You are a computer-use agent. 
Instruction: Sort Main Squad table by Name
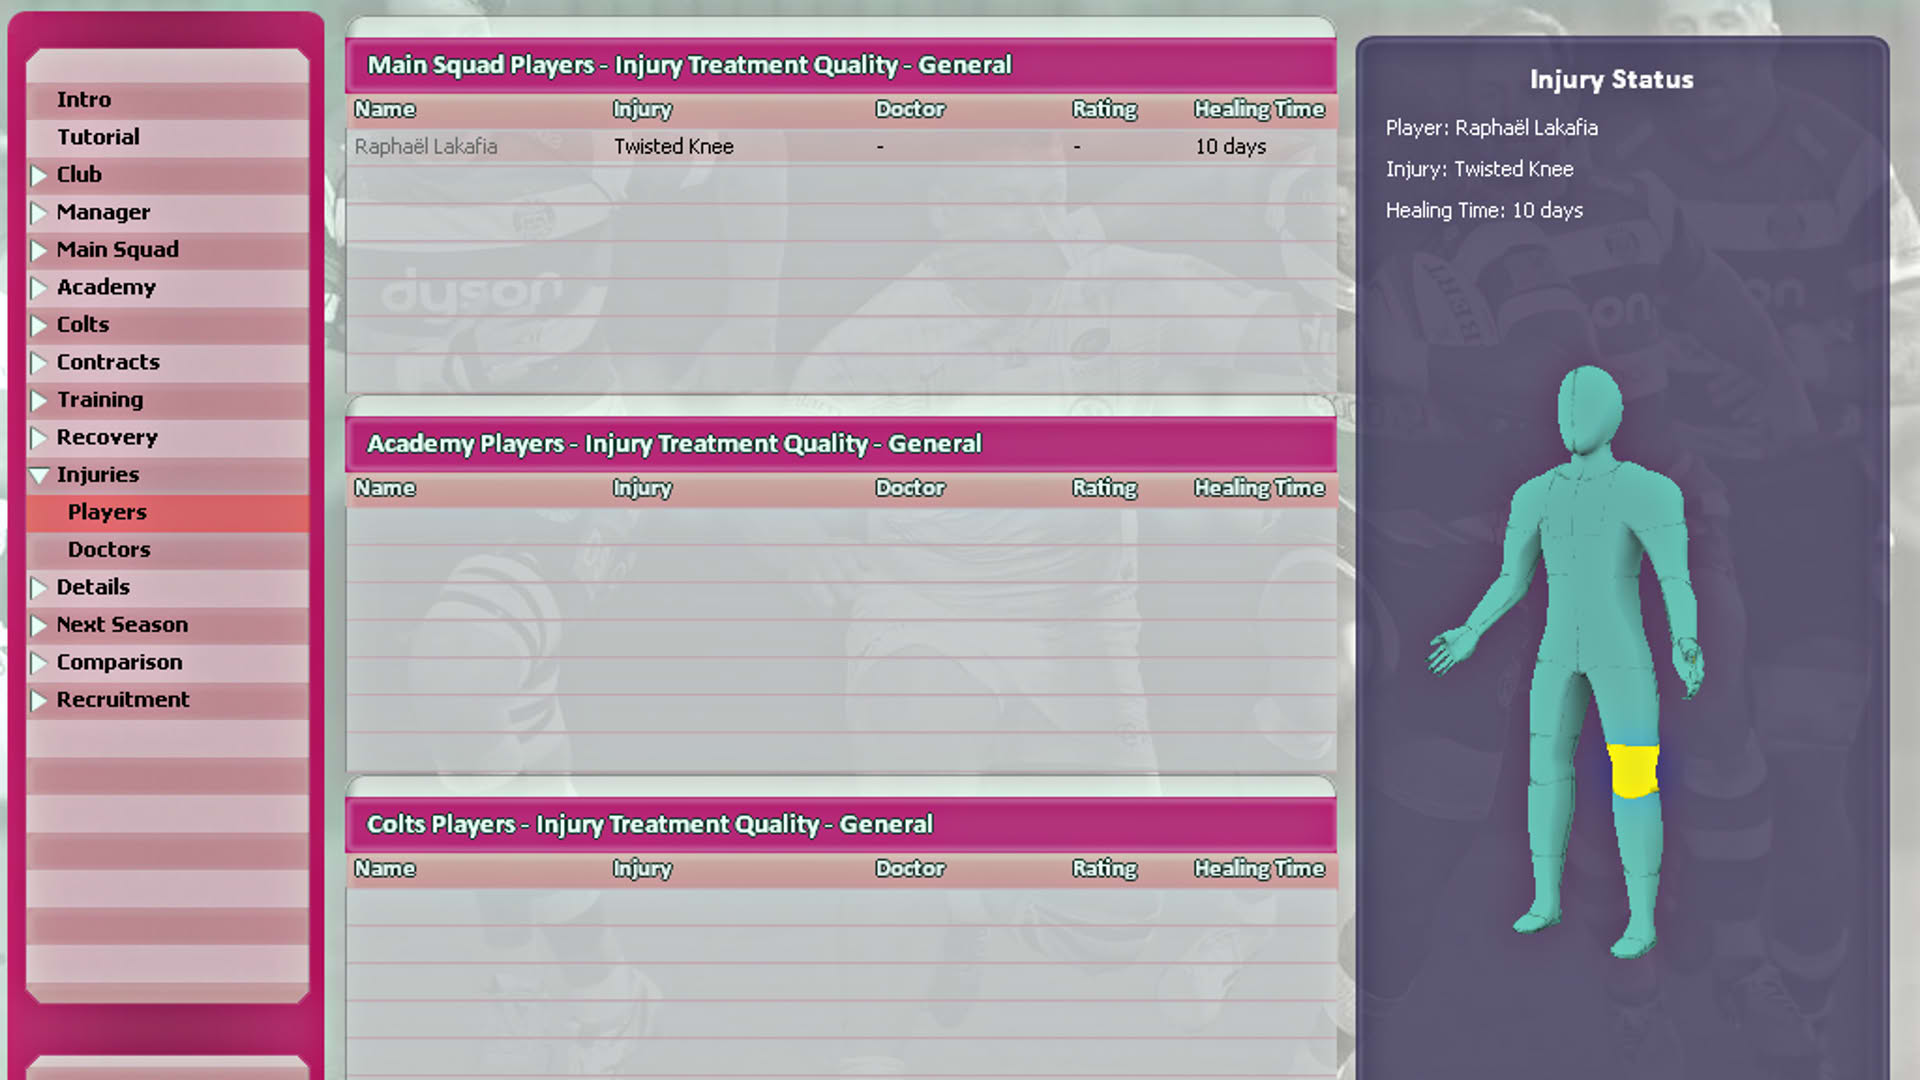pyautogui.click(x=385, y=109)
